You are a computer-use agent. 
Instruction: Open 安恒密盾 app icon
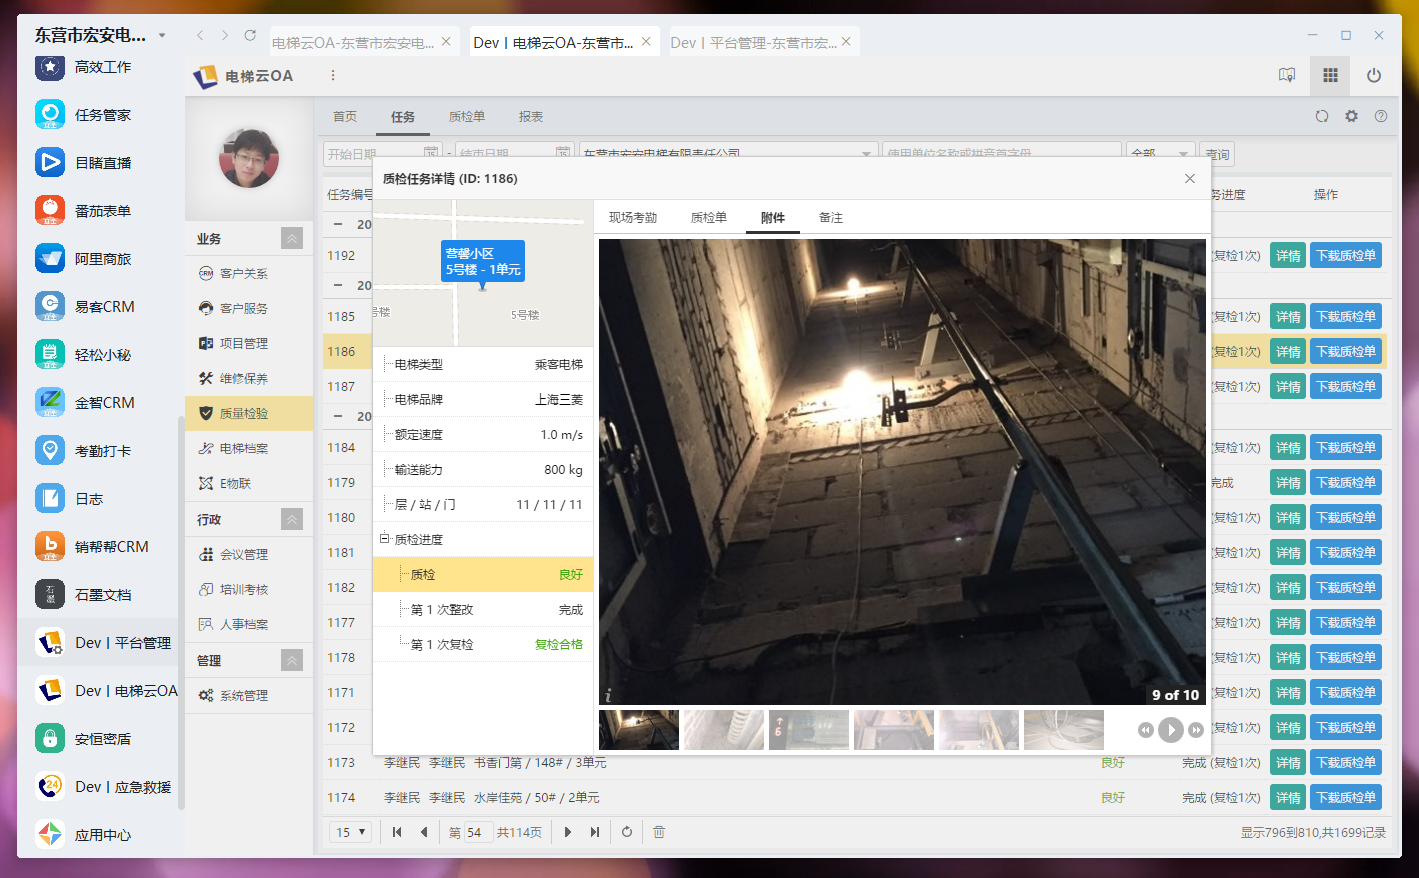[x=50, y=739]
